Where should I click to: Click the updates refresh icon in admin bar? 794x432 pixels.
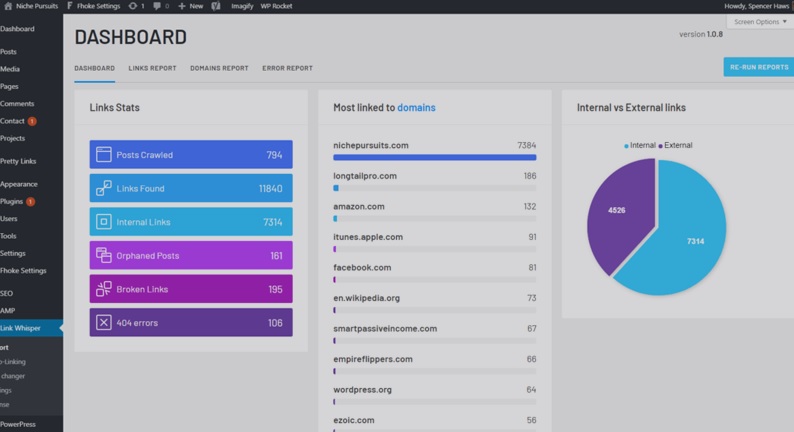[x=133, y=6]
